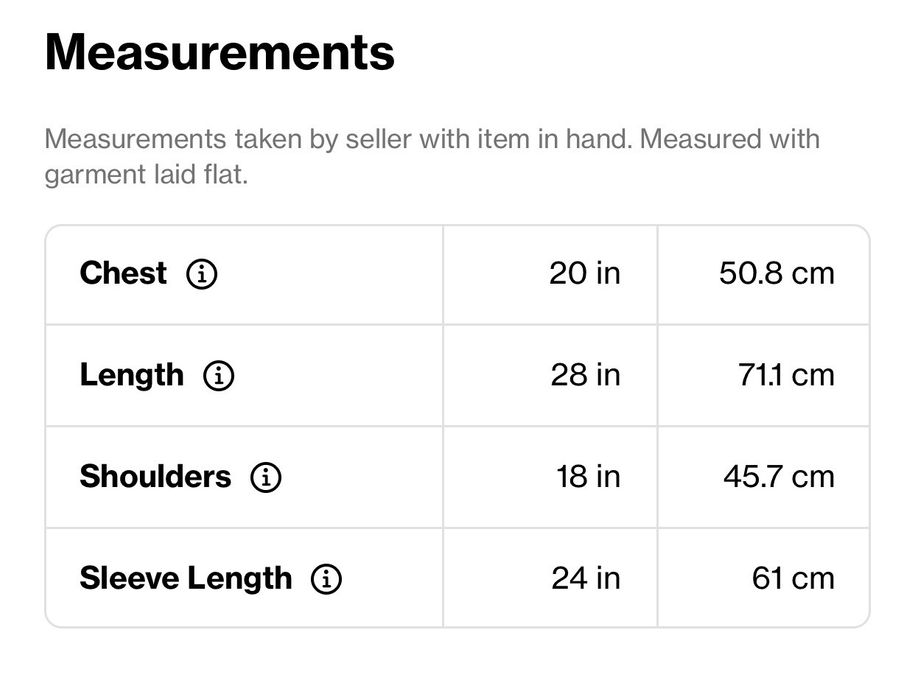Click the Sleeve Length label text

[x=186, y=579]
